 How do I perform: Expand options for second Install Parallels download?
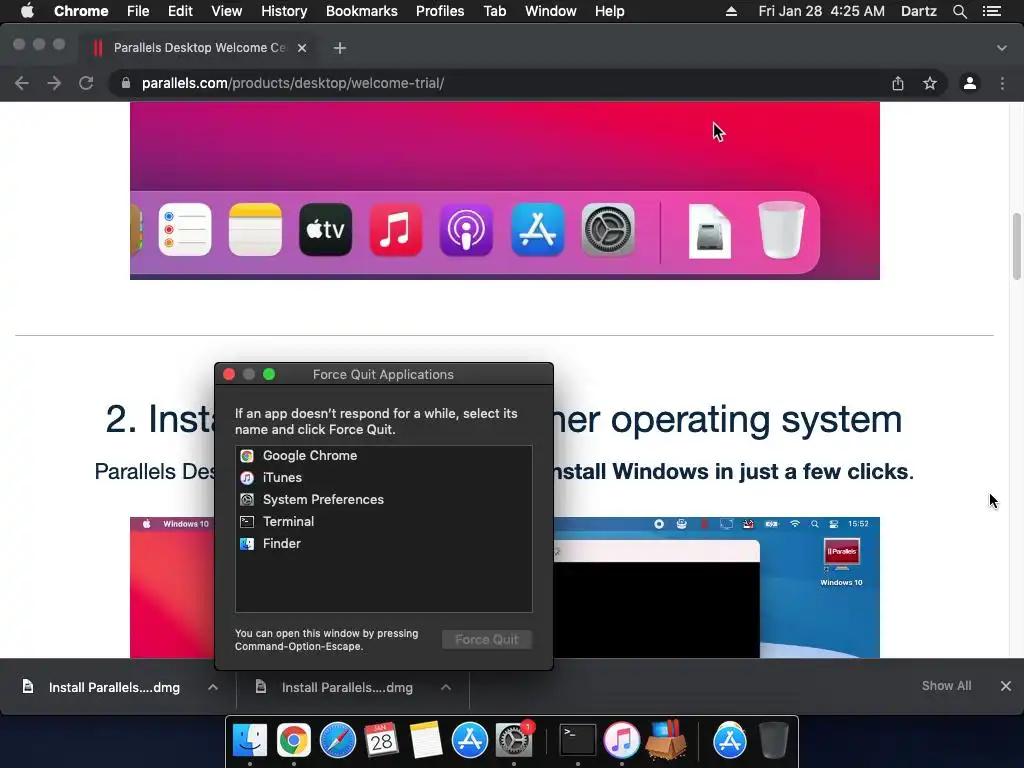[446, 687]
